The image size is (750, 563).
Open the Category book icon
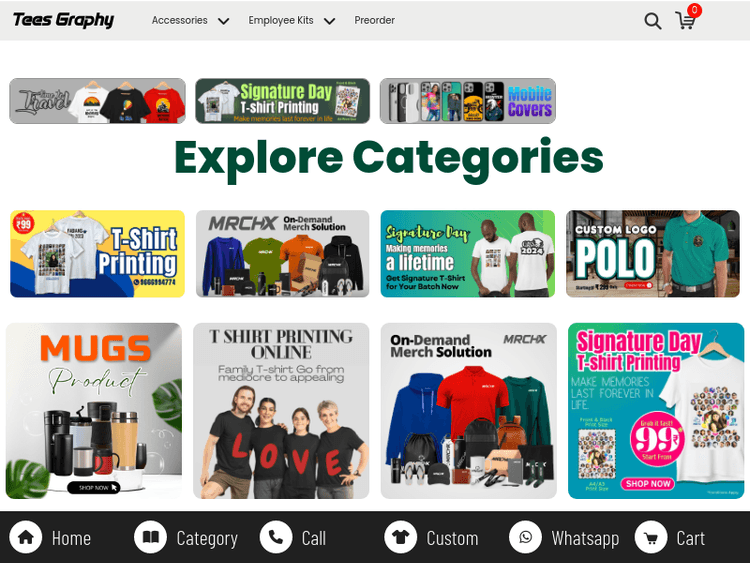(151, 537)
